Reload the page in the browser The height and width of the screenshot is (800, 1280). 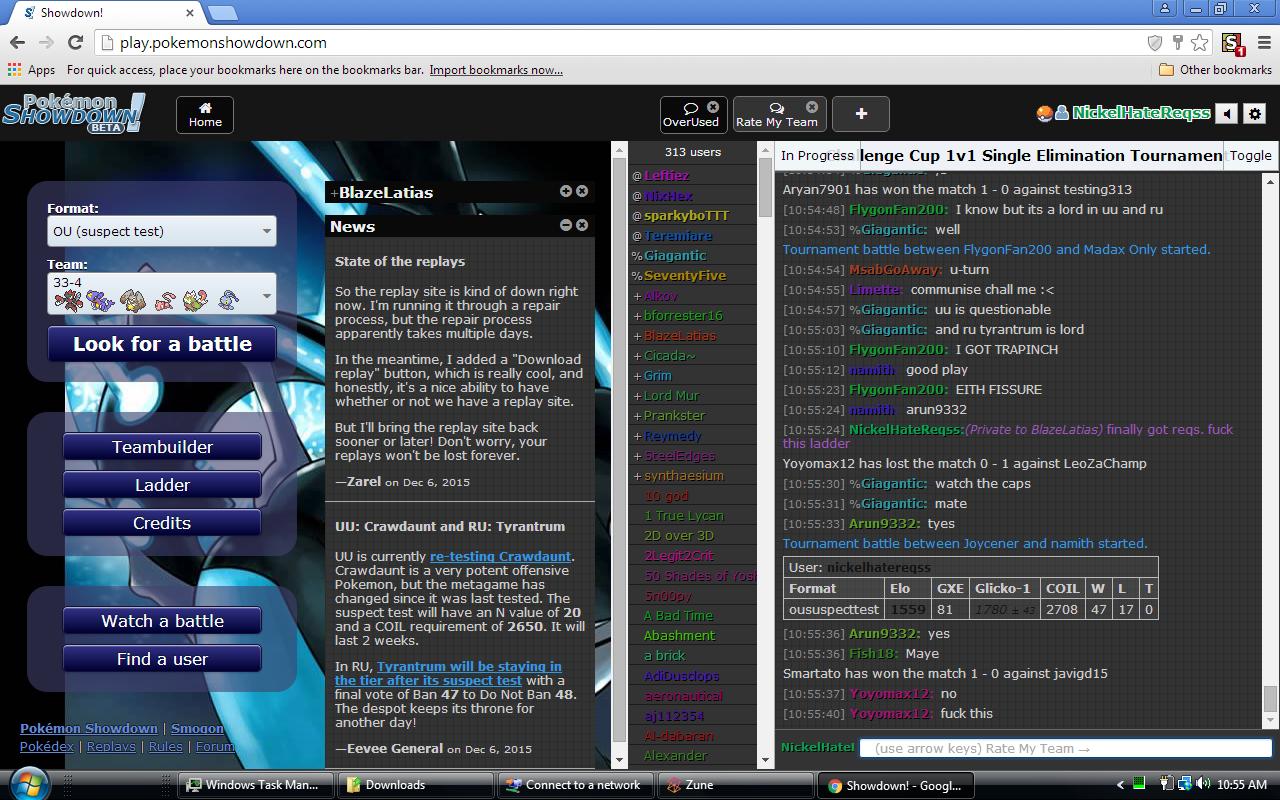click(75, 43)
